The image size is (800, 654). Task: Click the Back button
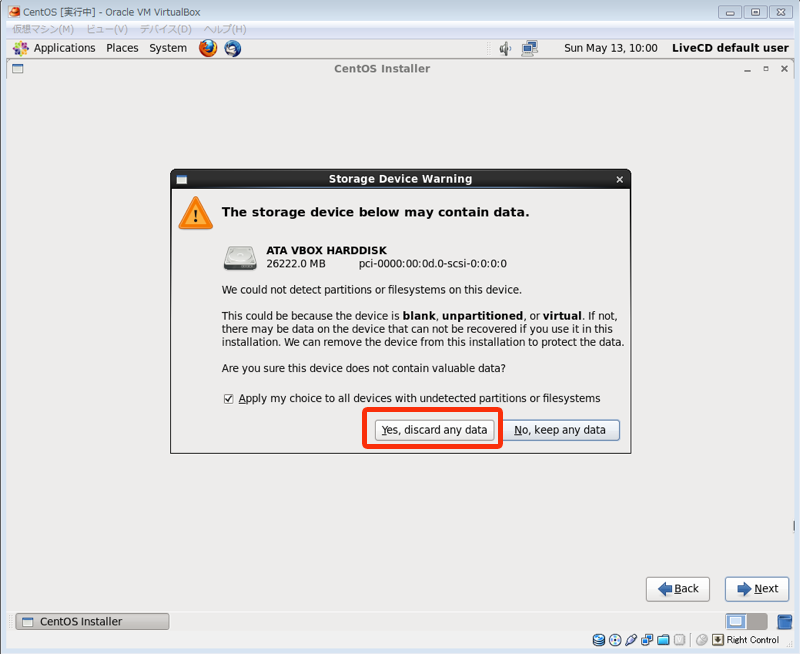pos(678,589)
